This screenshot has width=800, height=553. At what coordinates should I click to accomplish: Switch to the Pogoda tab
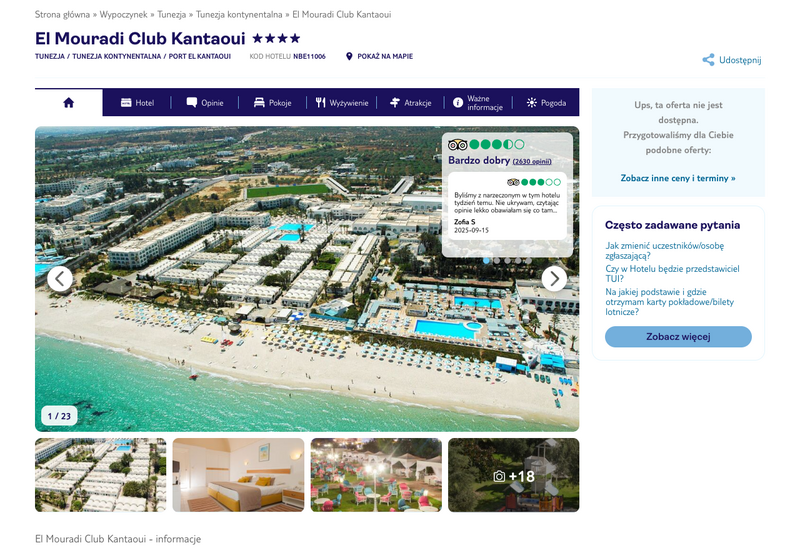click(x=546, y=103)
